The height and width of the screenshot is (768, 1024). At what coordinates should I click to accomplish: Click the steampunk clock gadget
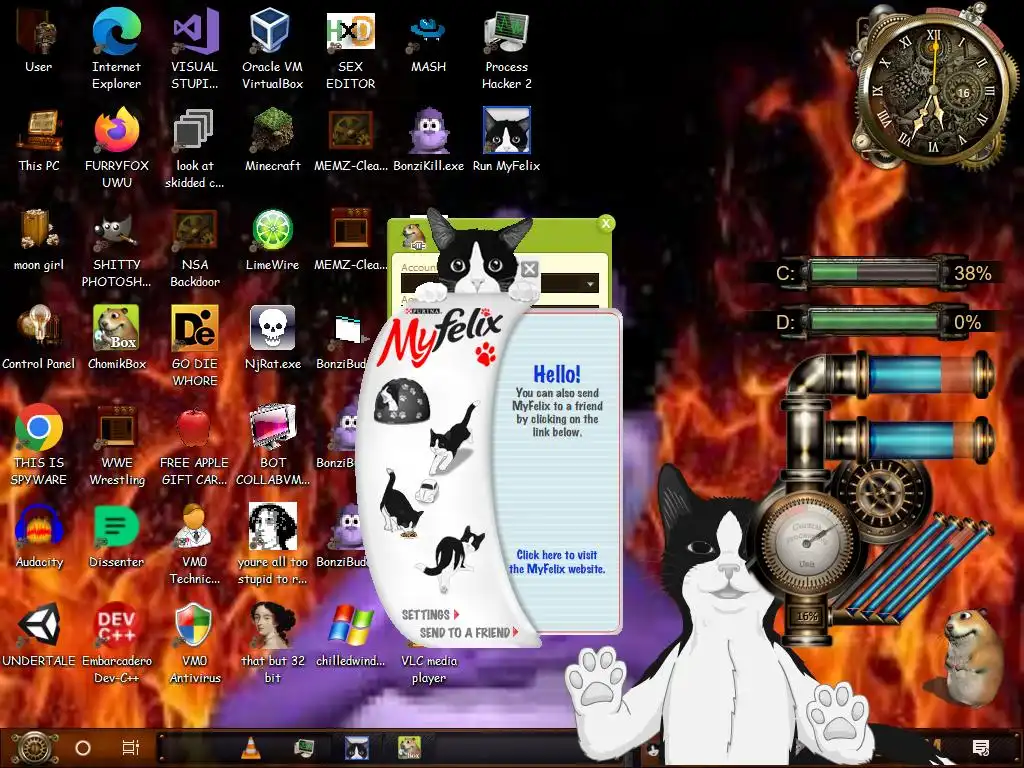click(933, 91)
